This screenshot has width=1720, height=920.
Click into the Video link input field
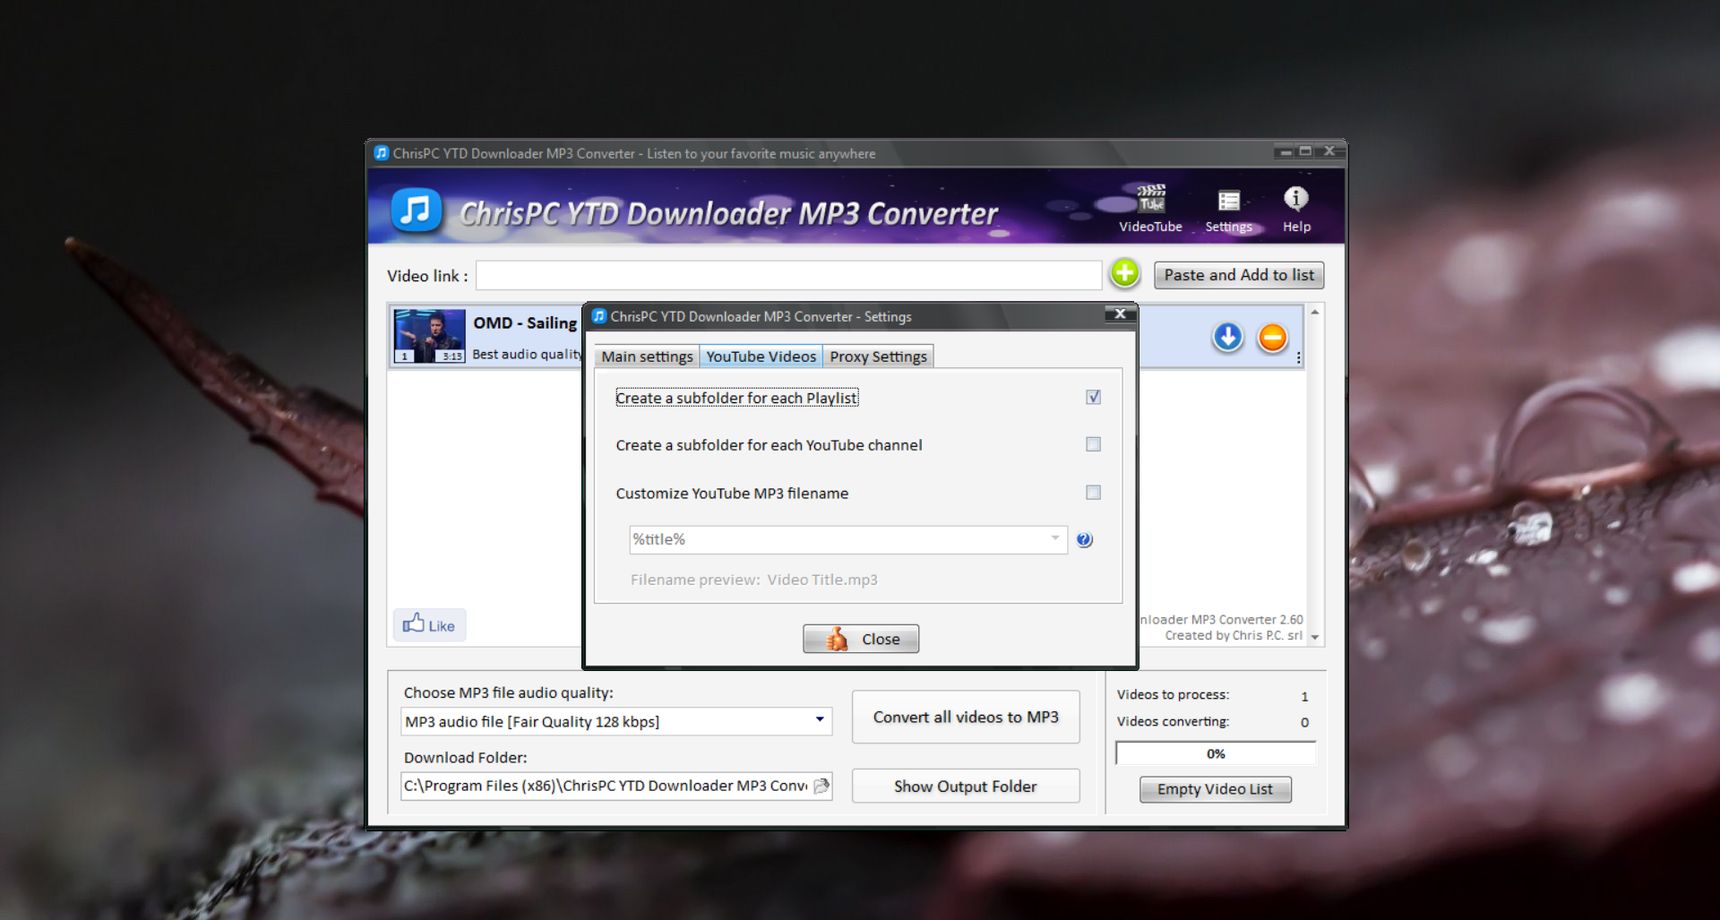pyautogui.click(x=789, y=276)
